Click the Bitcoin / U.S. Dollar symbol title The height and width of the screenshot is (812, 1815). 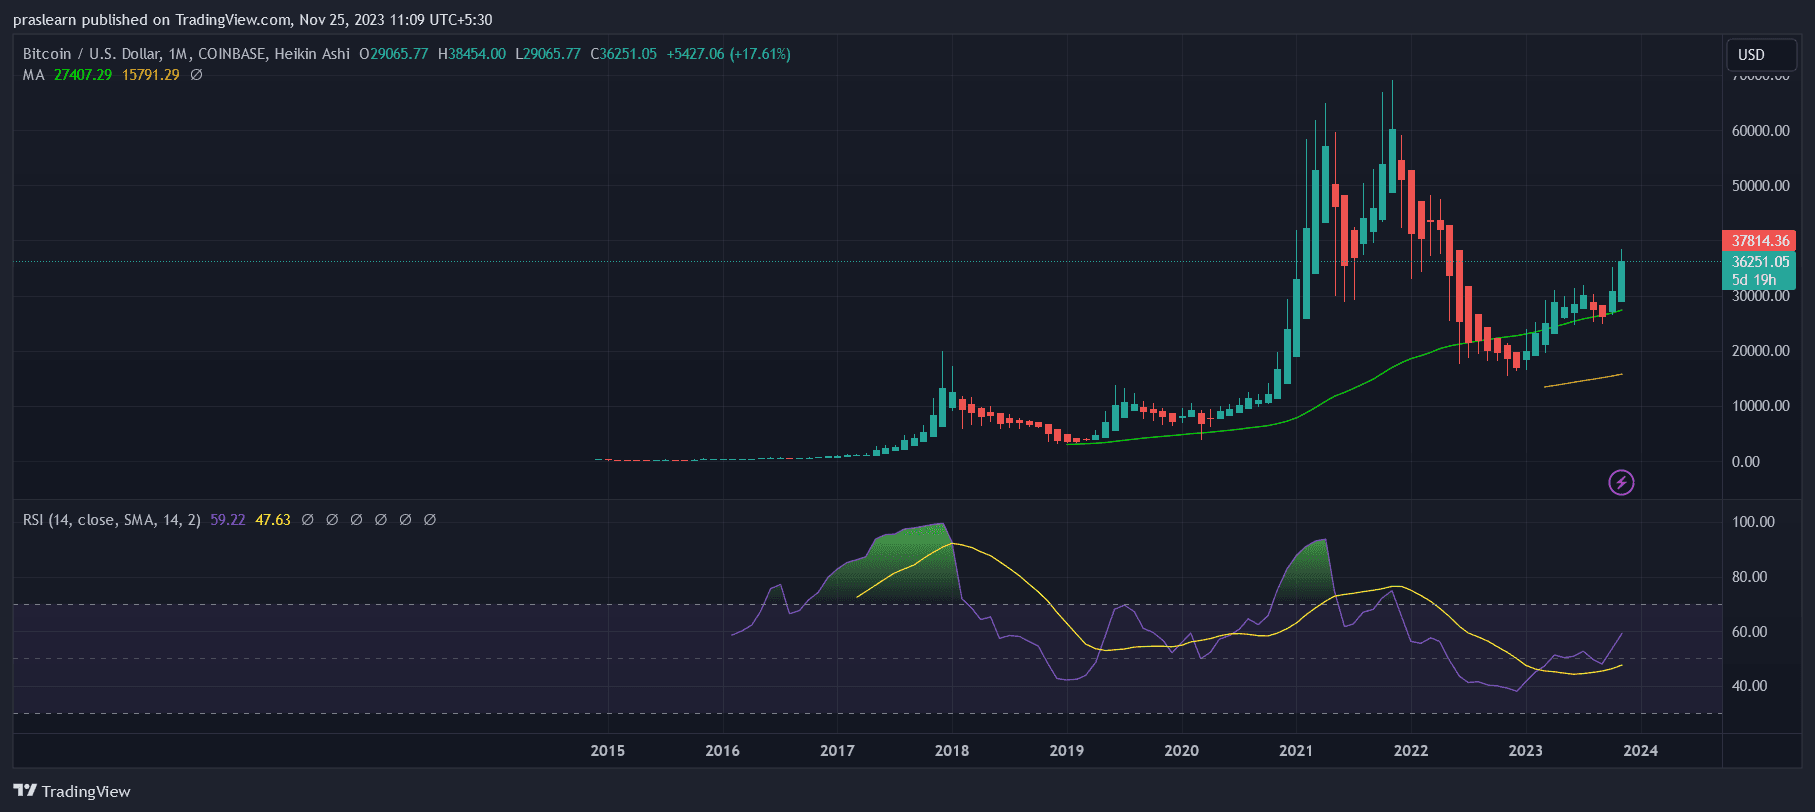[90, 54]
